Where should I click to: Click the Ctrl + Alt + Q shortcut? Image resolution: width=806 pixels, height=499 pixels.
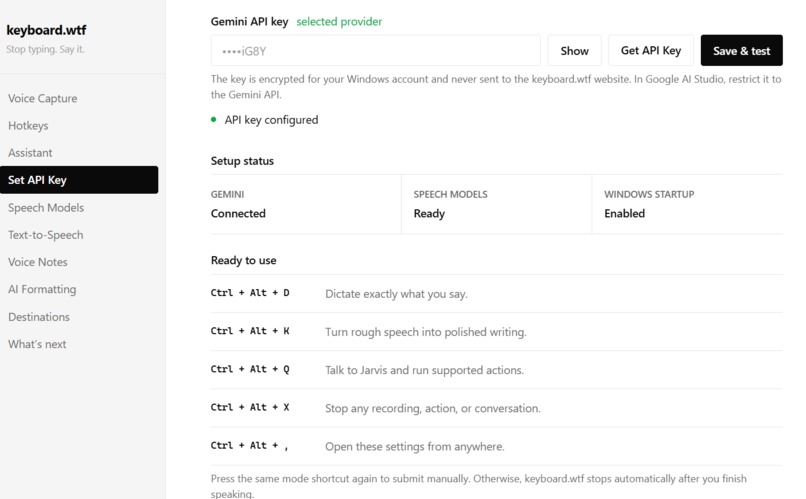click(x=250, y=369)
